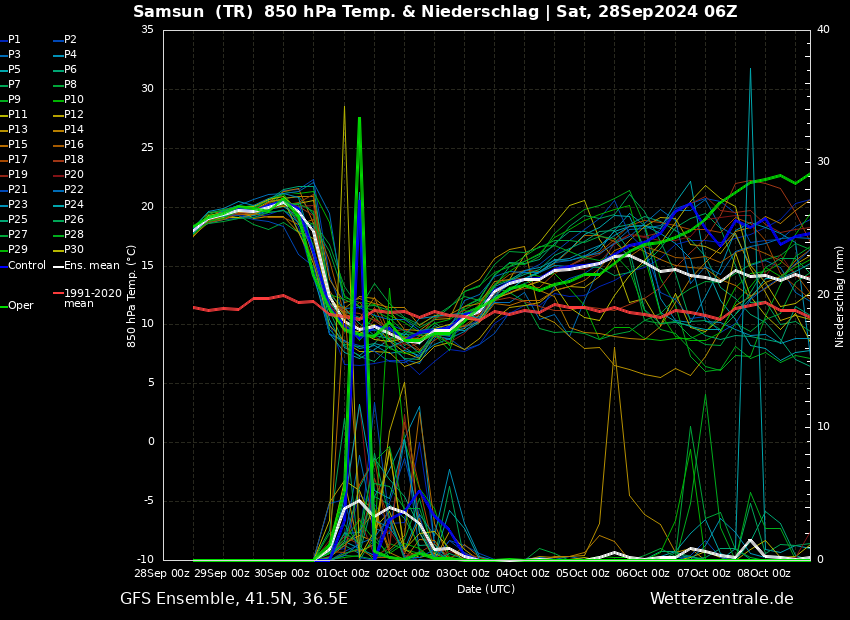Select the P30 legend entry
The image size is (850, 620).
68,249
